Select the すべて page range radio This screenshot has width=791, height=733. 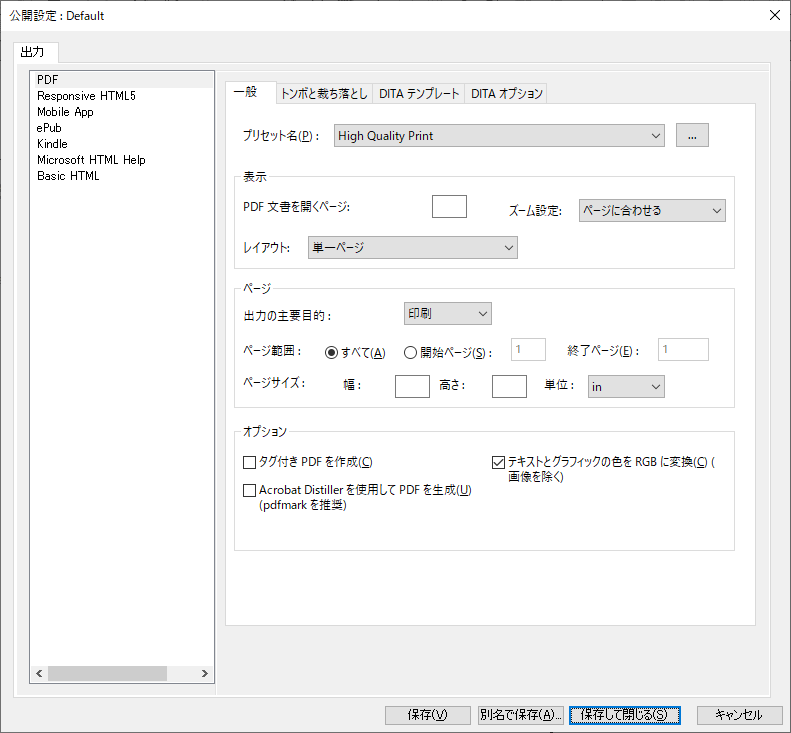(x=333, y=352)
